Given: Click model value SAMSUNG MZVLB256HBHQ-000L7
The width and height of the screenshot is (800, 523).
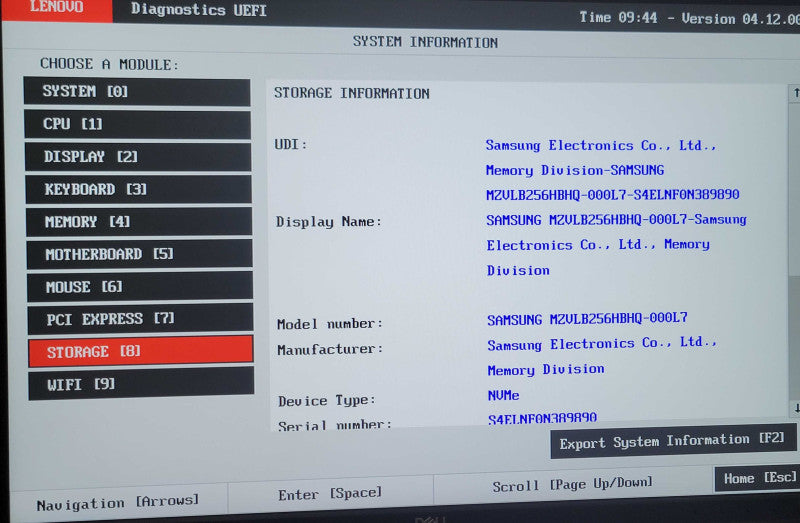Looking at the screenshot, I should 587,319.
